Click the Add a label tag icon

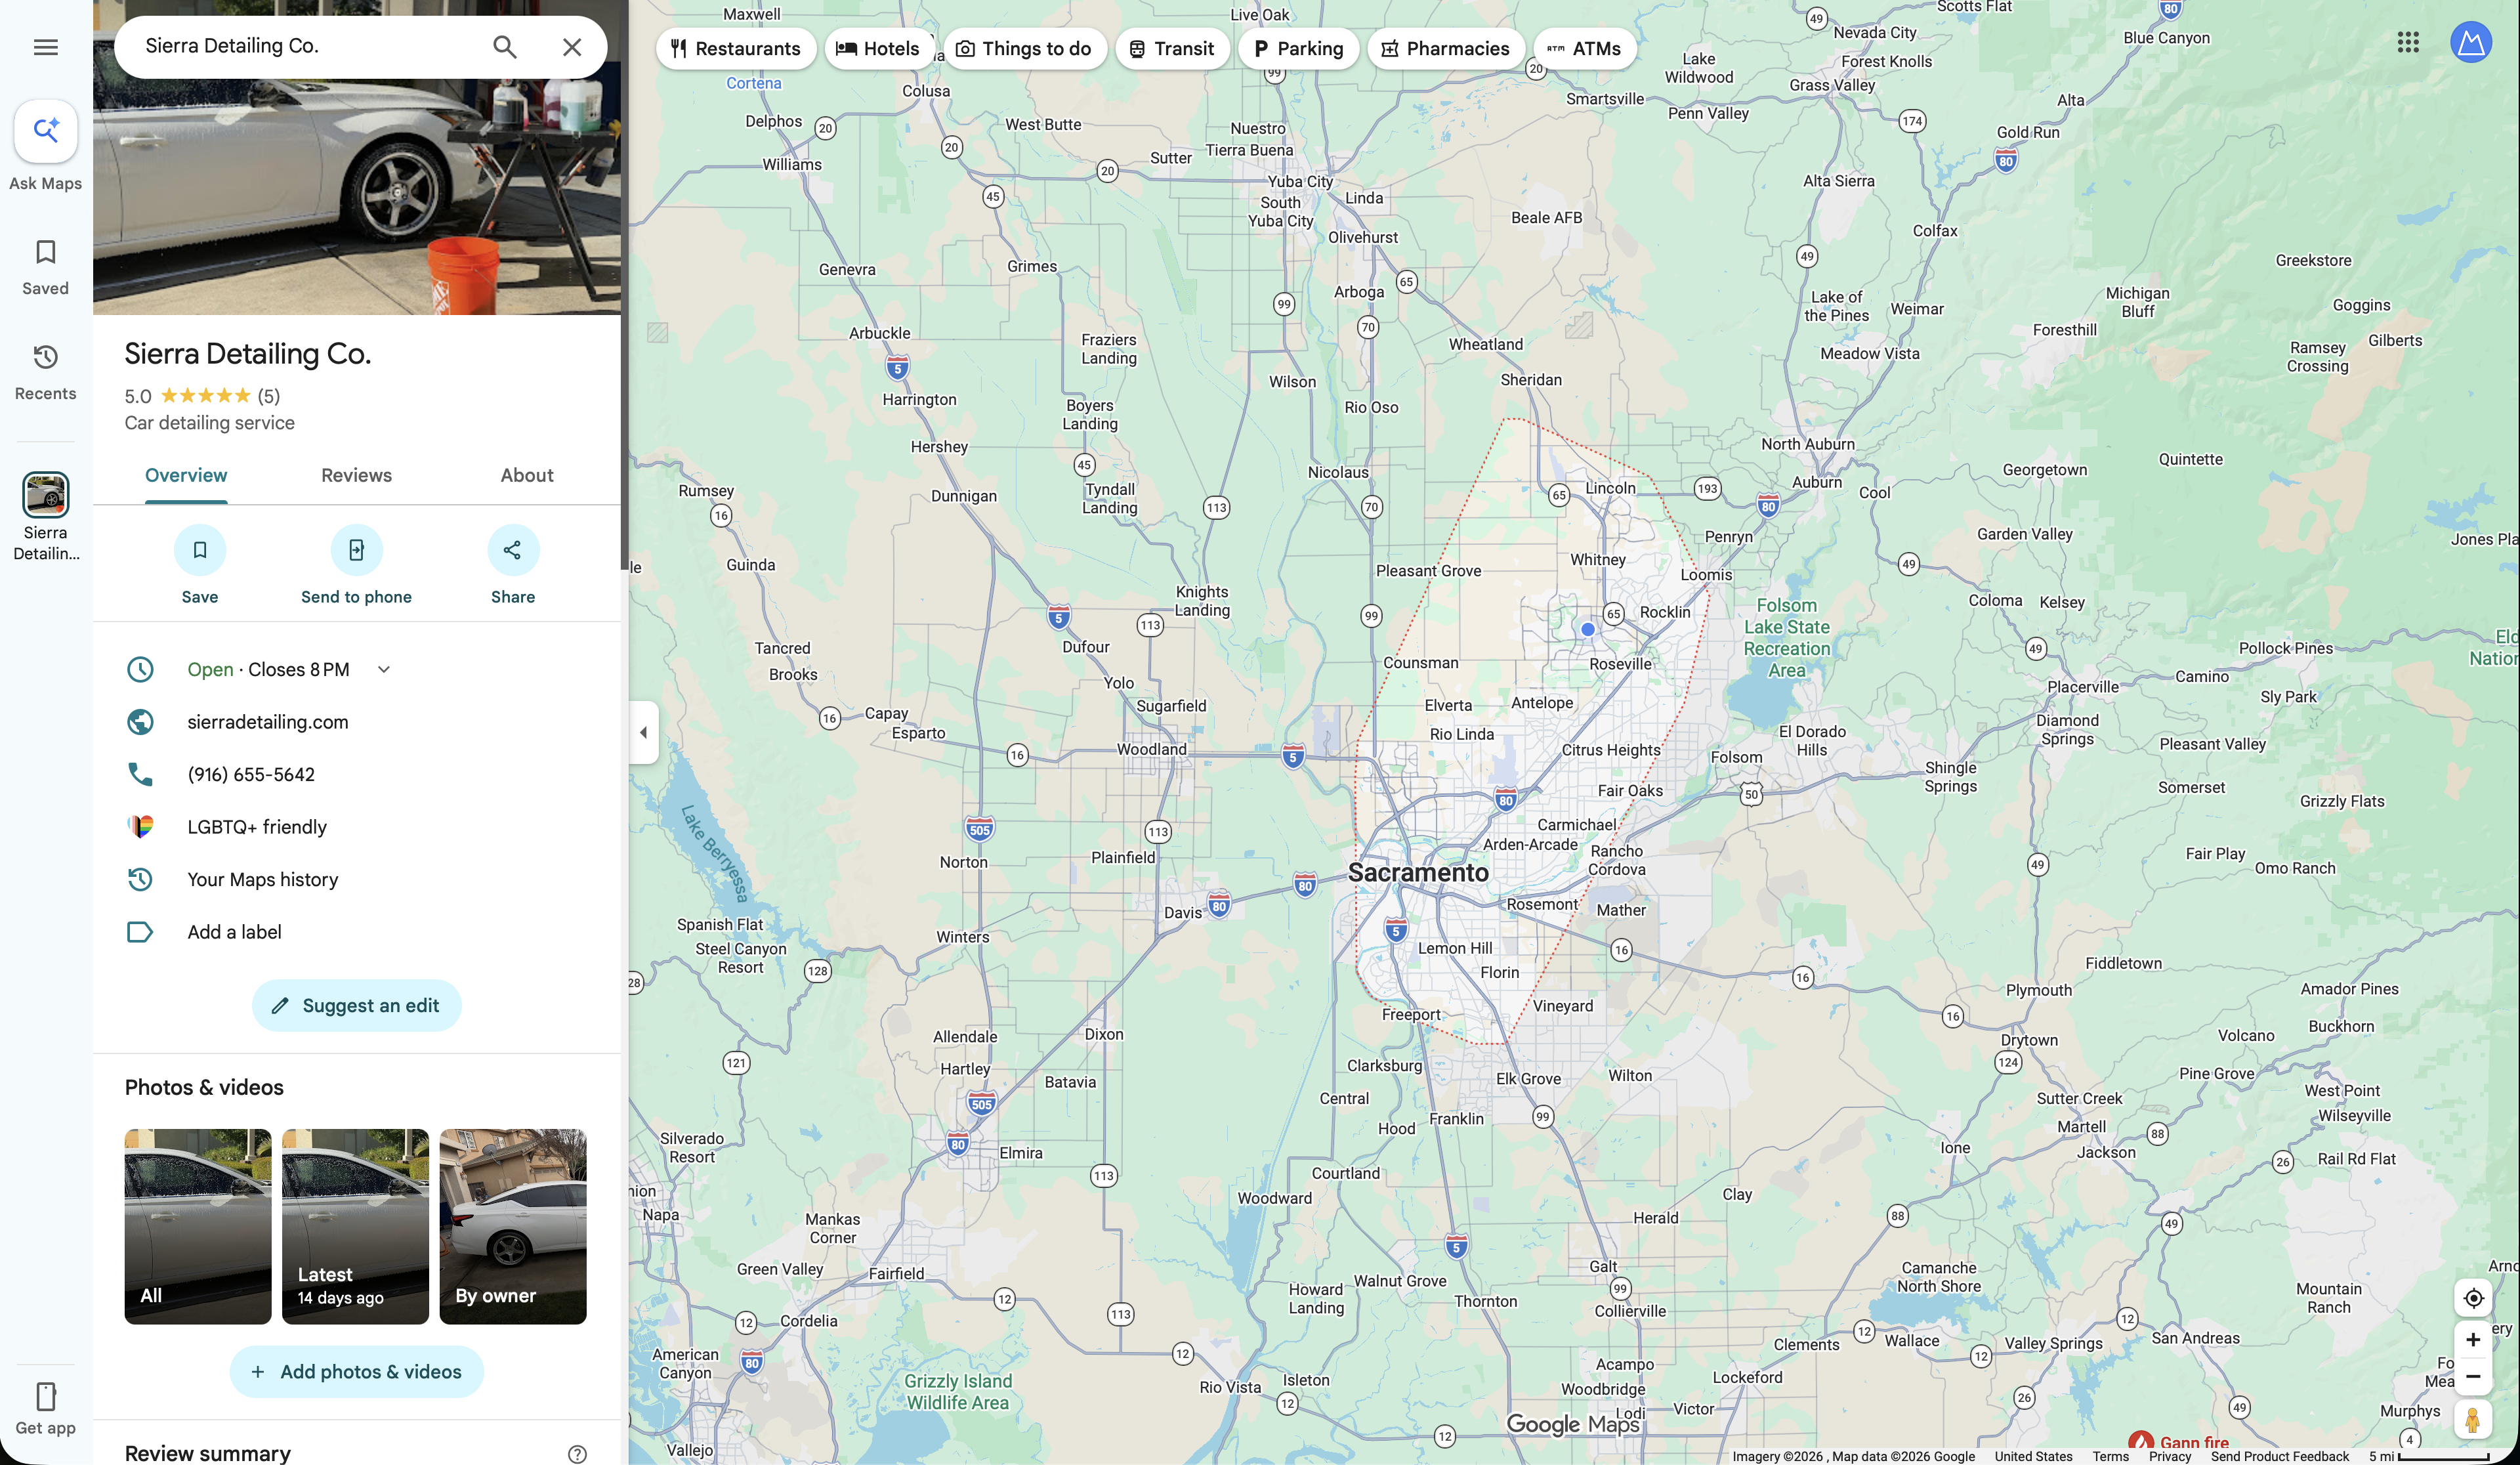click(140, 932)
